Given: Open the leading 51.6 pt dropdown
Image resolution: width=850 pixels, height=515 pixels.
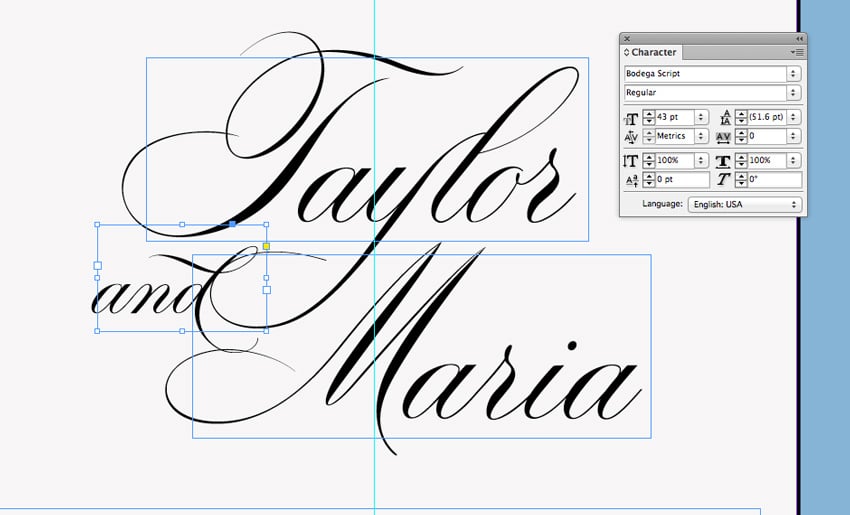Looking at the screenshot, I should 794,117.
